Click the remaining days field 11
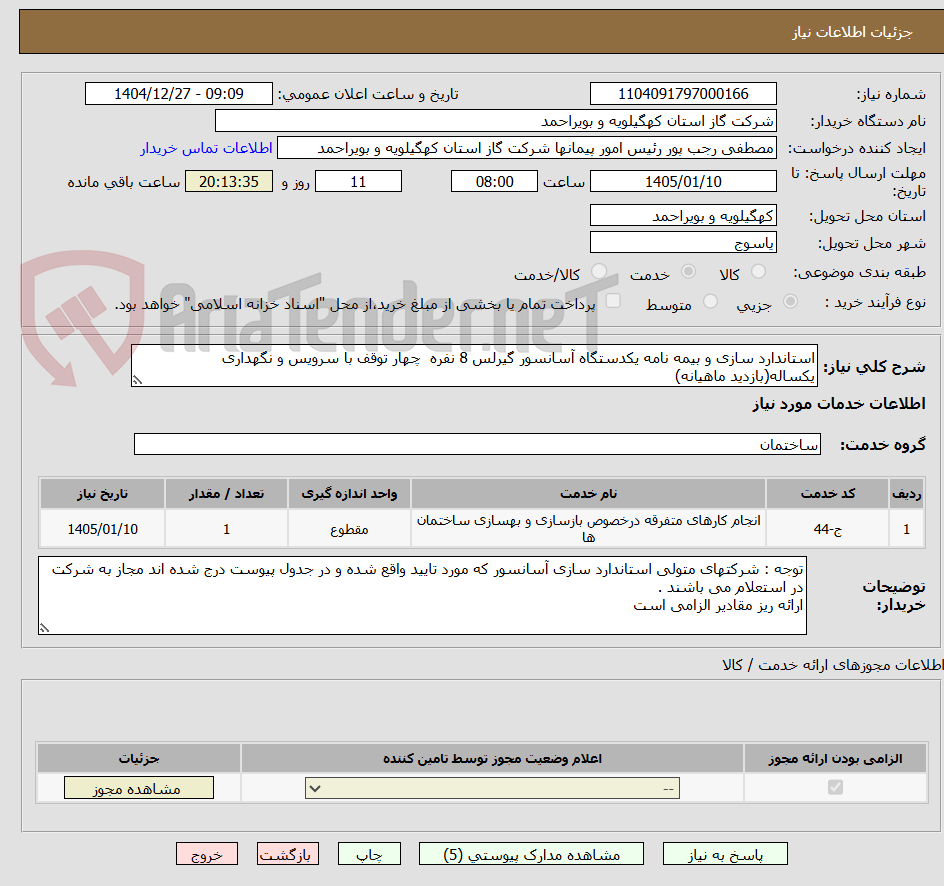This screenshot has height=886, width=944. pyautogui.click(x=358, y=181)
